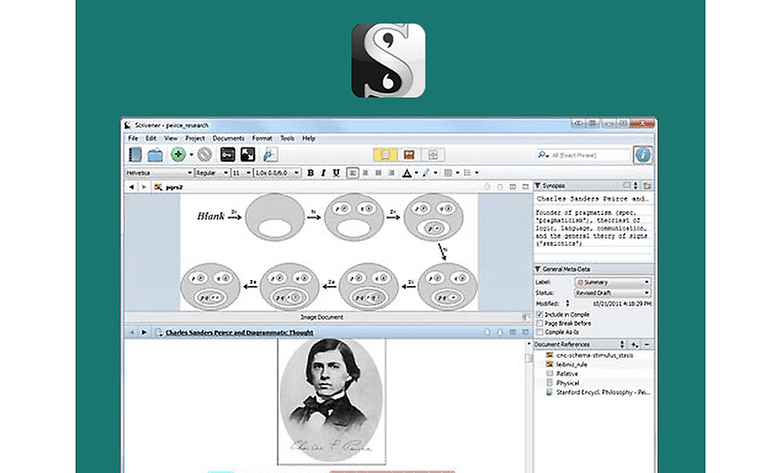782x473 pixels.
Task: Open the File menu
Action: [133, 138]
